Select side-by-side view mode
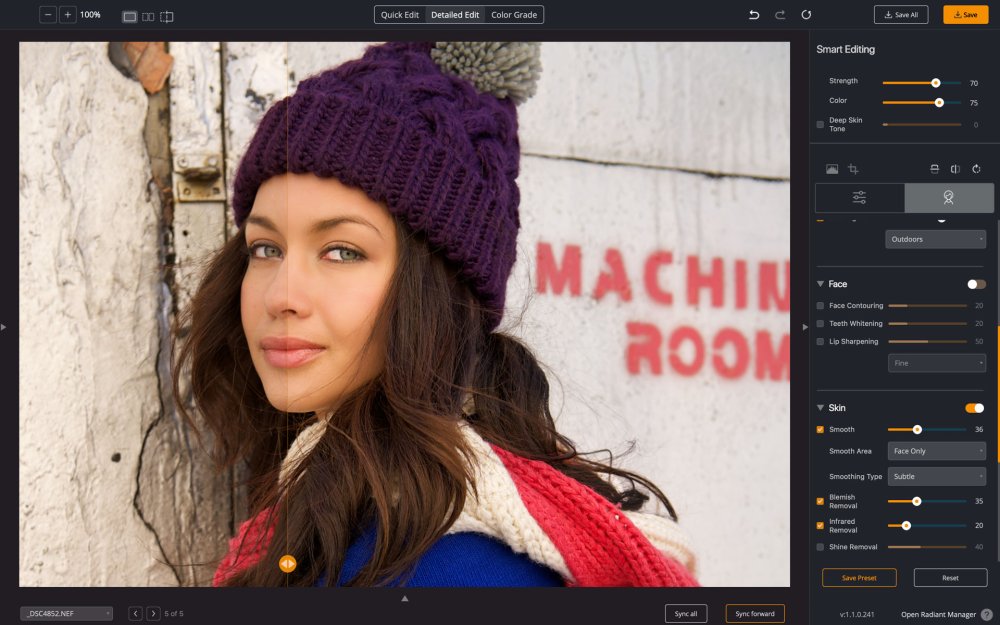1000x625 pixels. [x=148, y=17]
